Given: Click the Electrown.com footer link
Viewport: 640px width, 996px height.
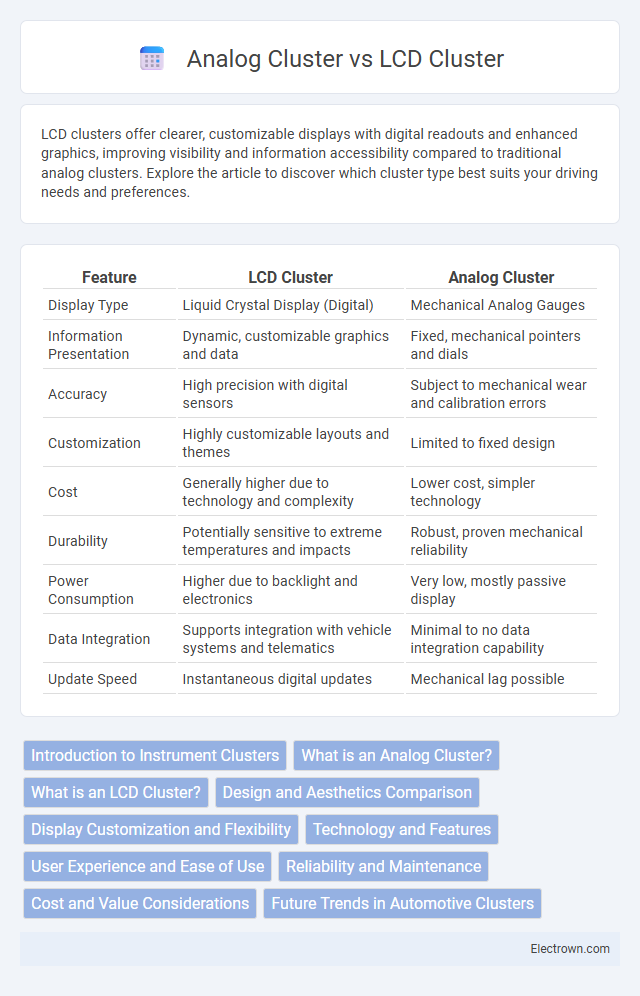Looking at the screenshot, I should [570, 948].
